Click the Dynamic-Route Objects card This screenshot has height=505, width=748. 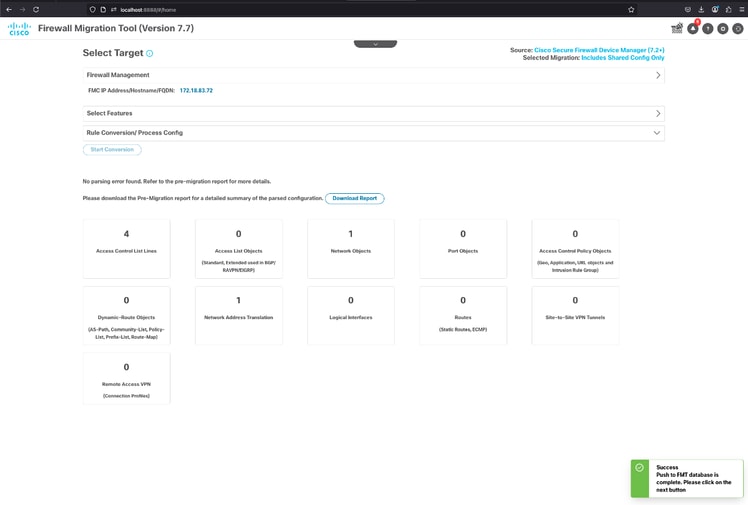point(126,315)
